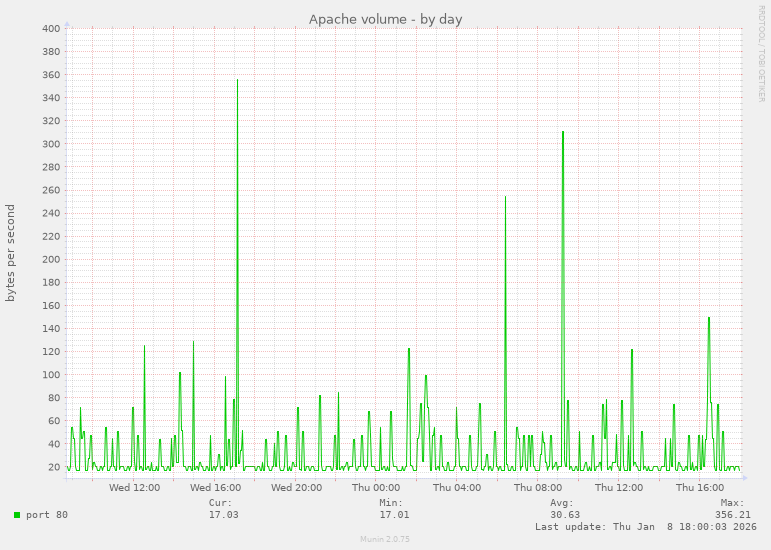The height and width of the screenshot is (550, 771).
Task: Click the 400 y-axis label
Action: pyautogui.click(x=51, y=29)
